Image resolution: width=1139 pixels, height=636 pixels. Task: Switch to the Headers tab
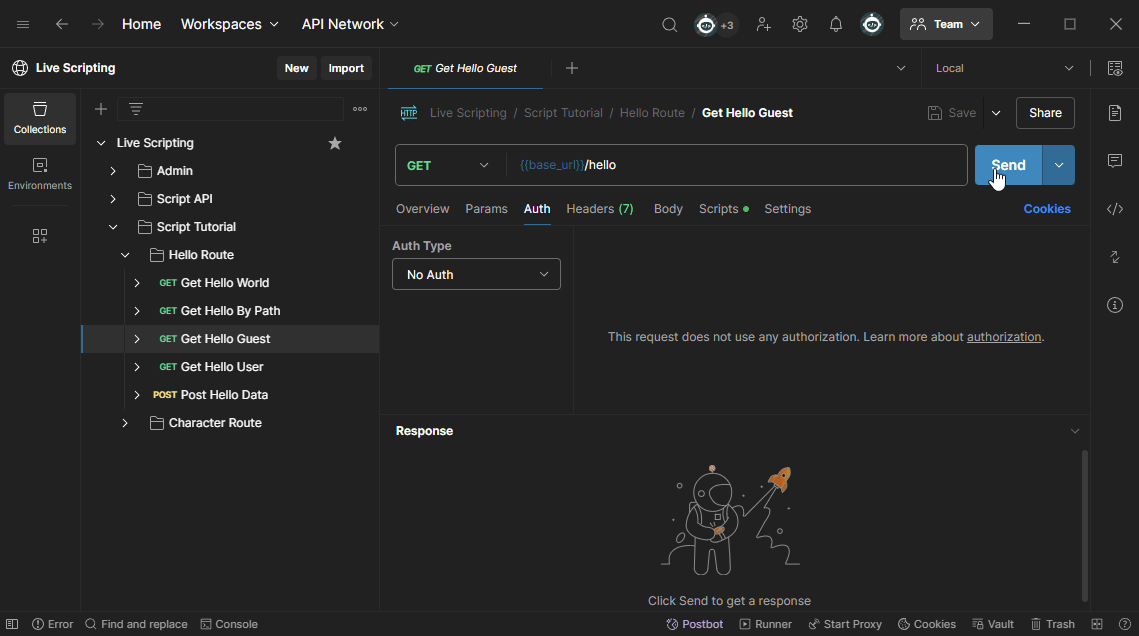599,209
